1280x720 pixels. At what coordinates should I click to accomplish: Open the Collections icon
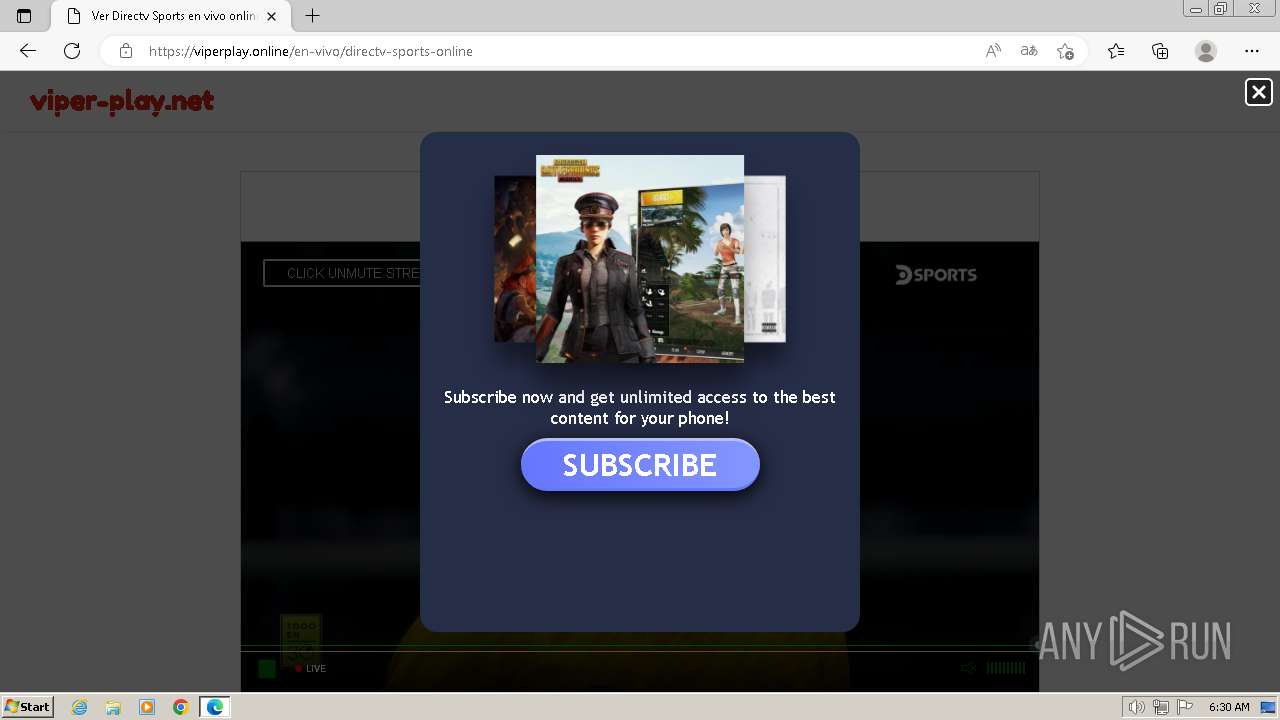1160,51
